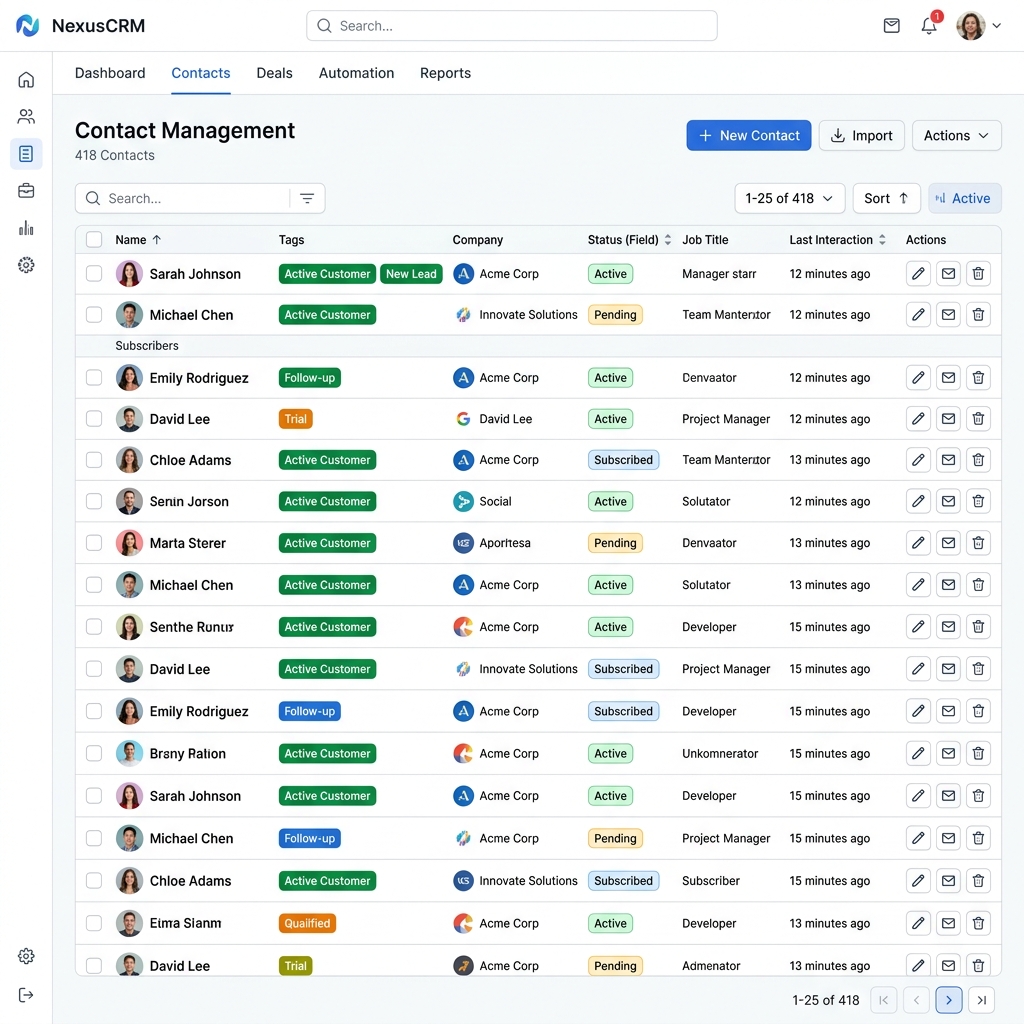Check the box for Emily Rodriguez Denvaator row

click(94, 377)
